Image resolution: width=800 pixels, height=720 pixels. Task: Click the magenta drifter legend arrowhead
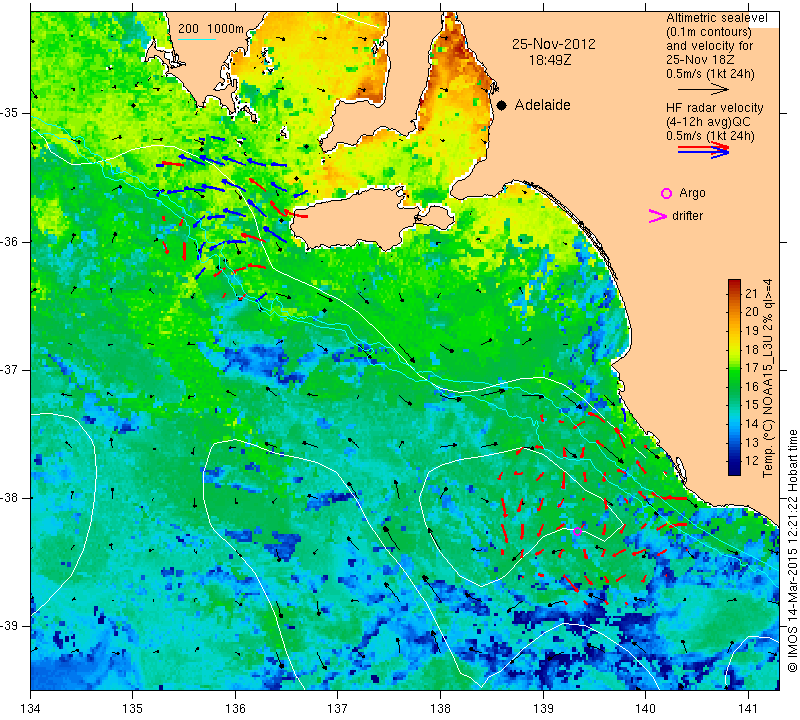(657, 216)
